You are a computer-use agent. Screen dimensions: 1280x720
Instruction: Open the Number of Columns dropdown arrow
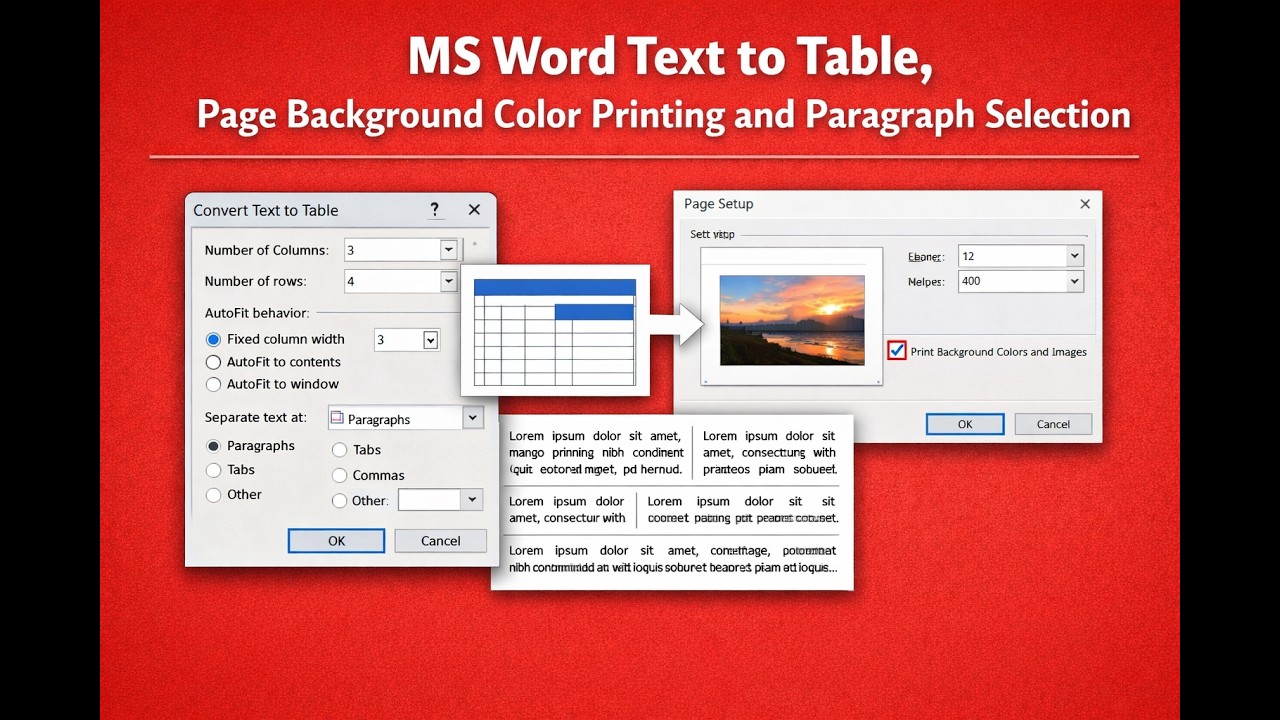point(448,250)
